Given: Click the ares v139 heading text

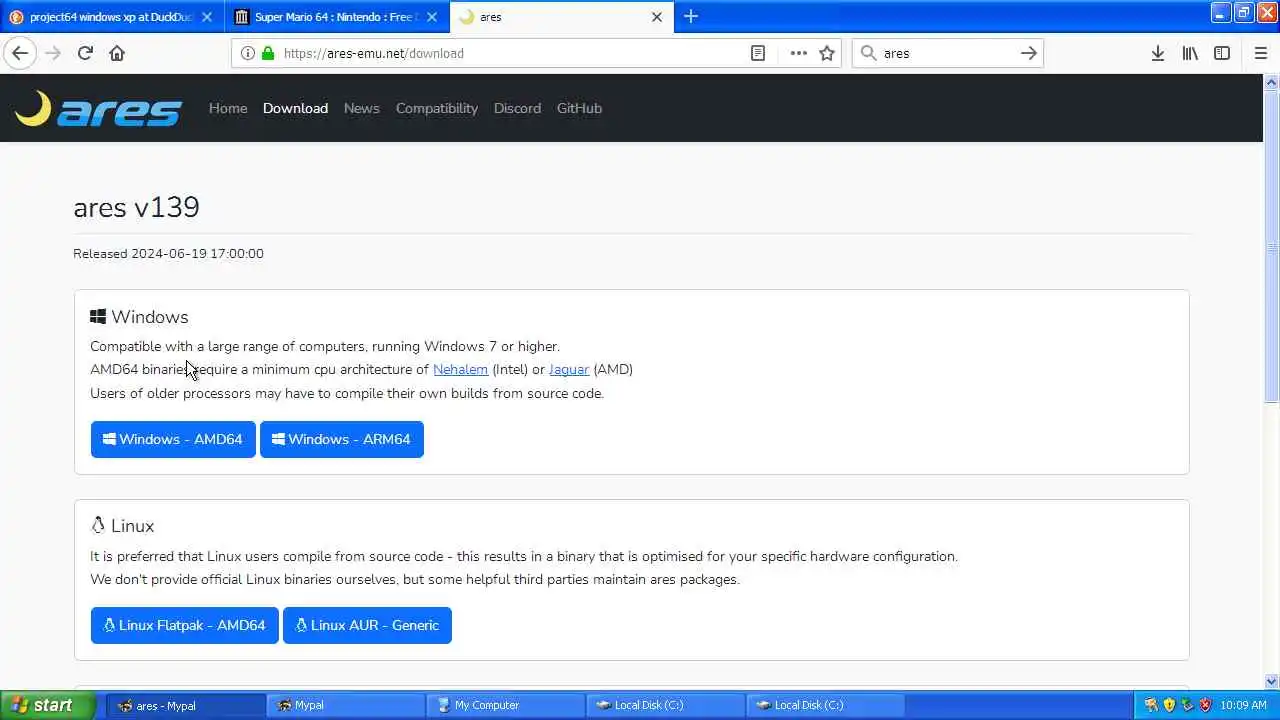Looking at the screenshot, I should pyautogui.click(x=136, y=207).
